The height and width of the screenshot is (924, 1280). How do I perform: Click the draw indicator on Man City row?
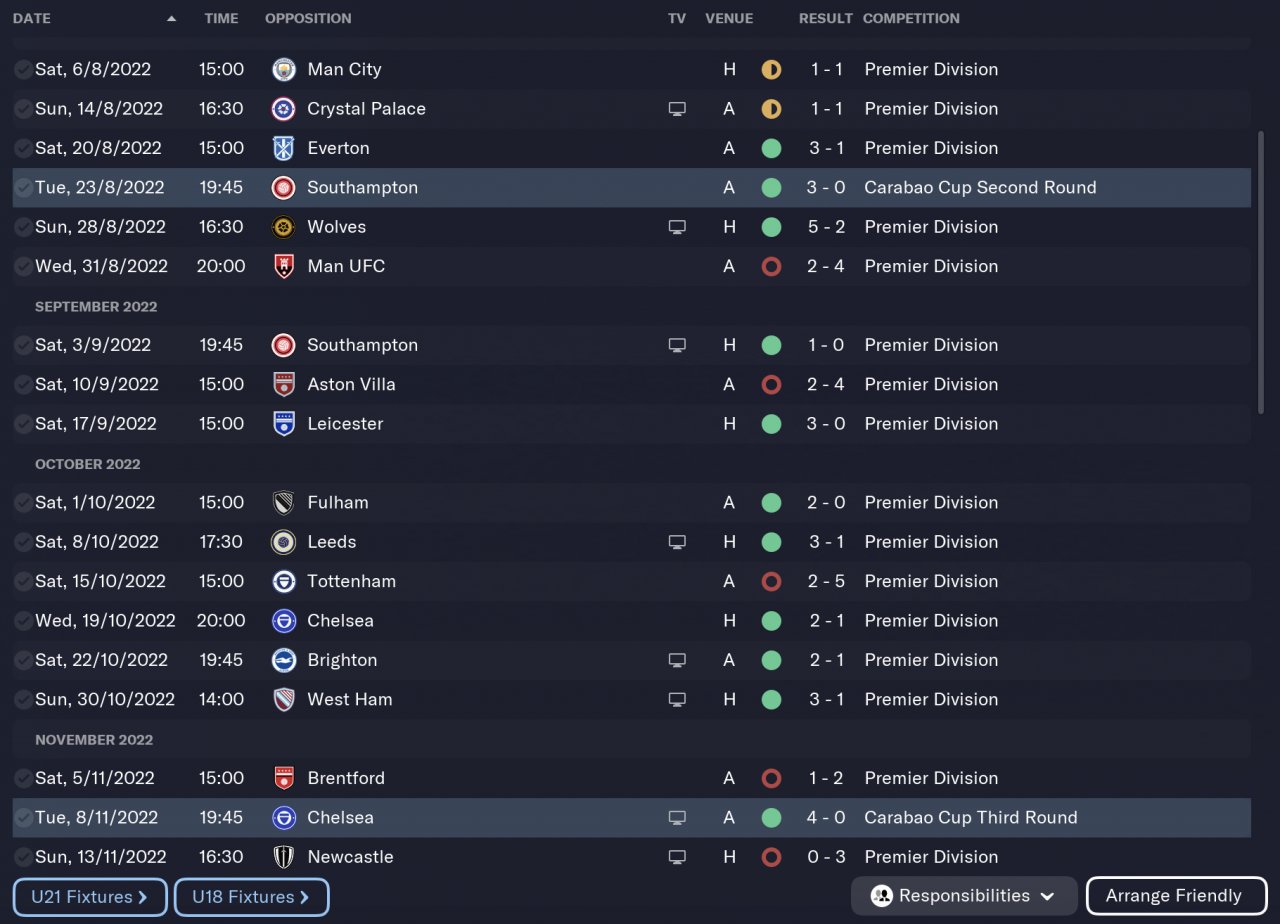(x=771, y=70)
